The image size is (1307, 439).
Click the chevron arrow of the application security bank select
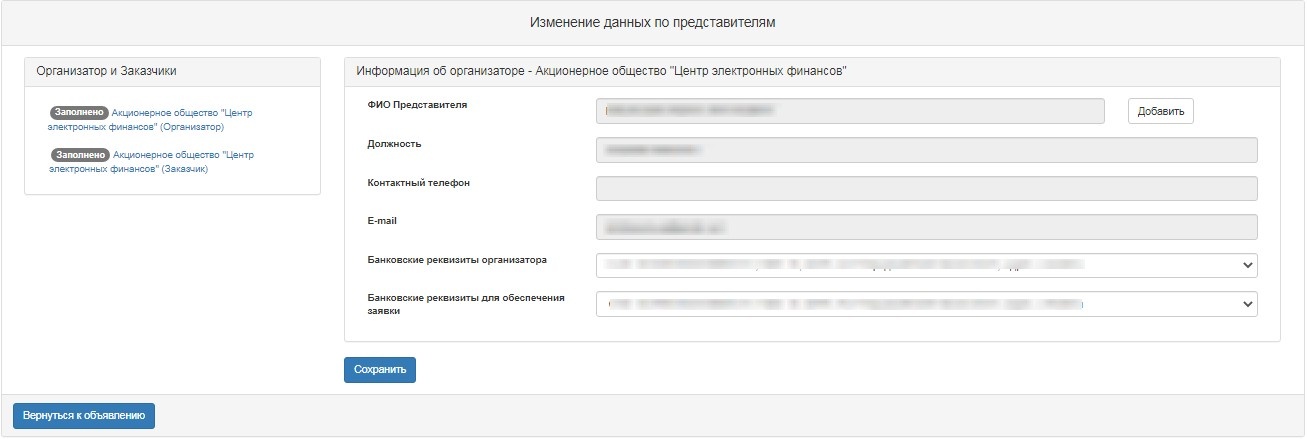[1246, 304]
